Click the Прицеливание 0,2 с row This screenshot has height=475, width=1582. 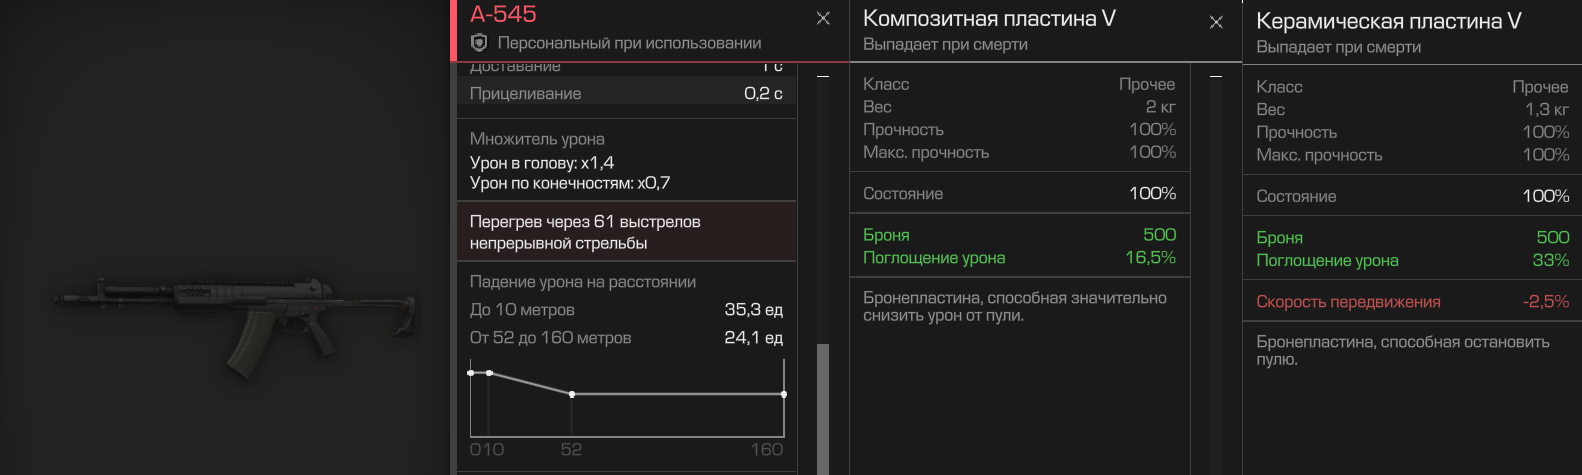pyautogui.click(x=626, y=93)
